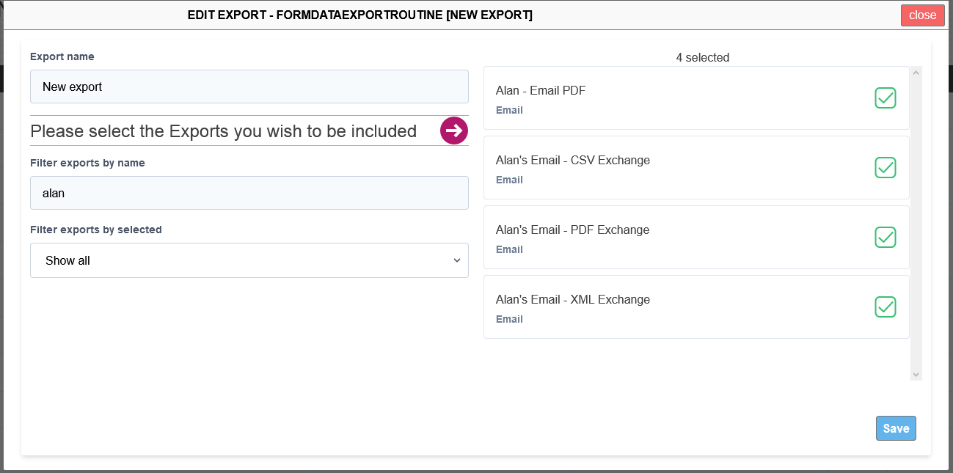Toggle Alan's Email - XML Exchange checkbox
953x473 pixels.
point(885,307)
